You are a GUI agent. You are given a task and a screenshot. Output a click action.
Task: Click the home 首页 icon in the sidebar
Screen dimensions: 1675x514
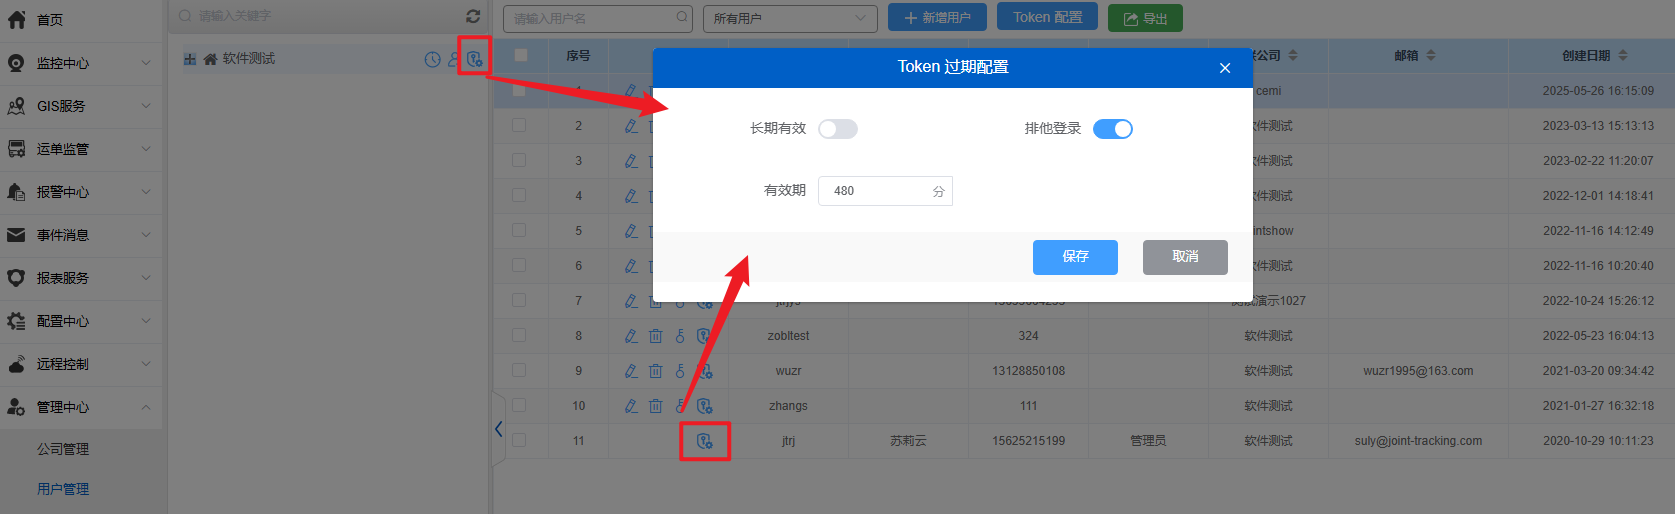tap(17, 19)
